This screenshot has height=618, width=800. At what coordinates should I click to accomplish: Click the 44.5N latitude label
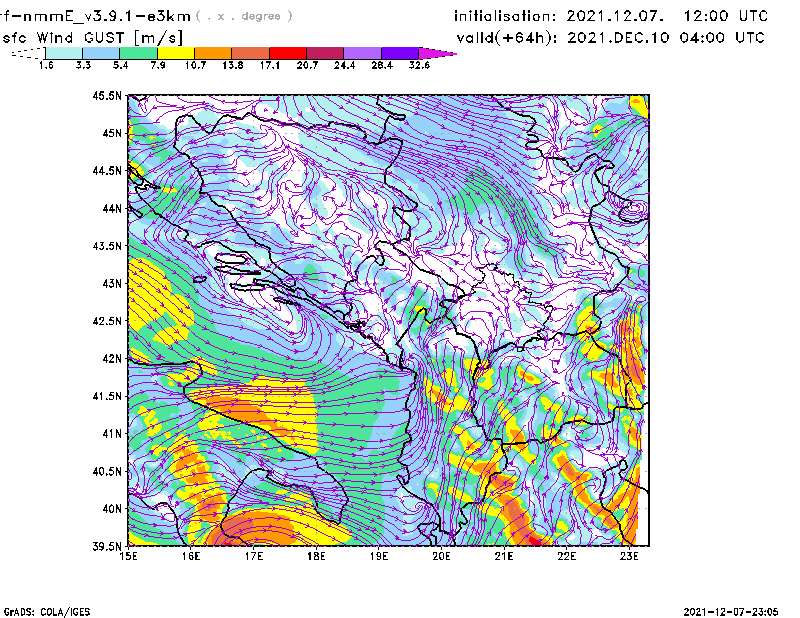(107, 170)
